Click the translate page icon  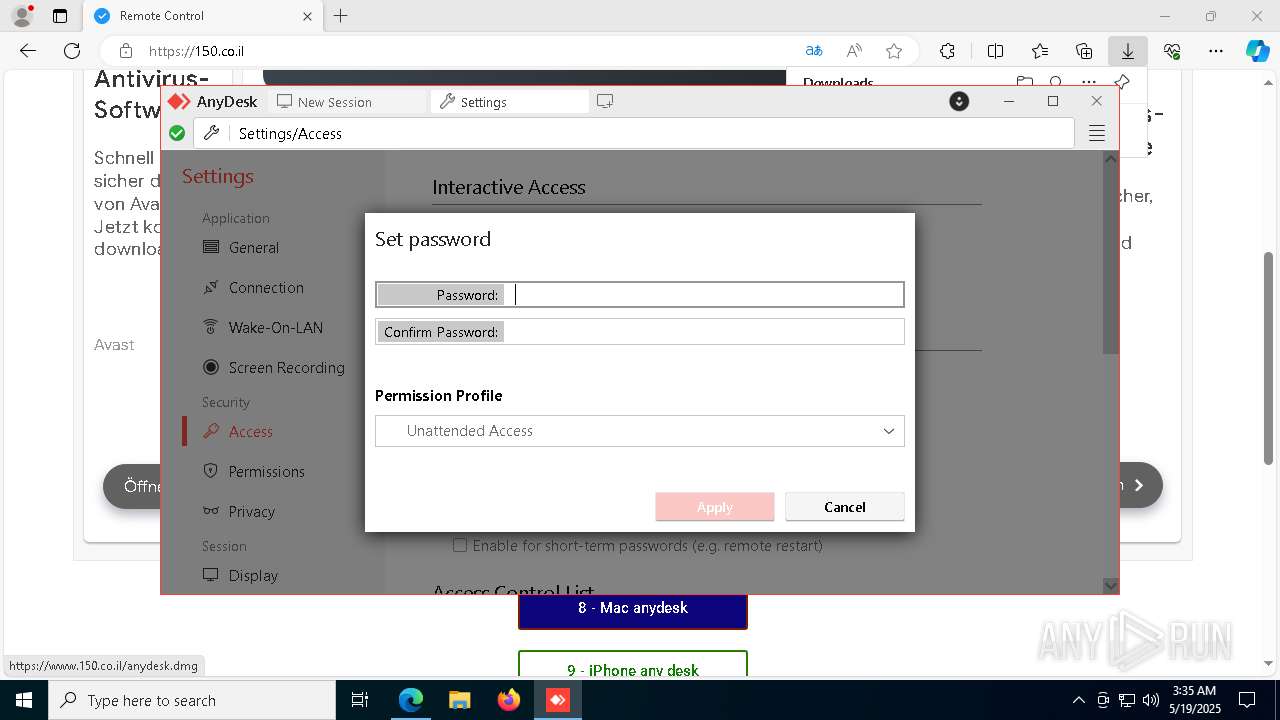(x=814, y=51)
